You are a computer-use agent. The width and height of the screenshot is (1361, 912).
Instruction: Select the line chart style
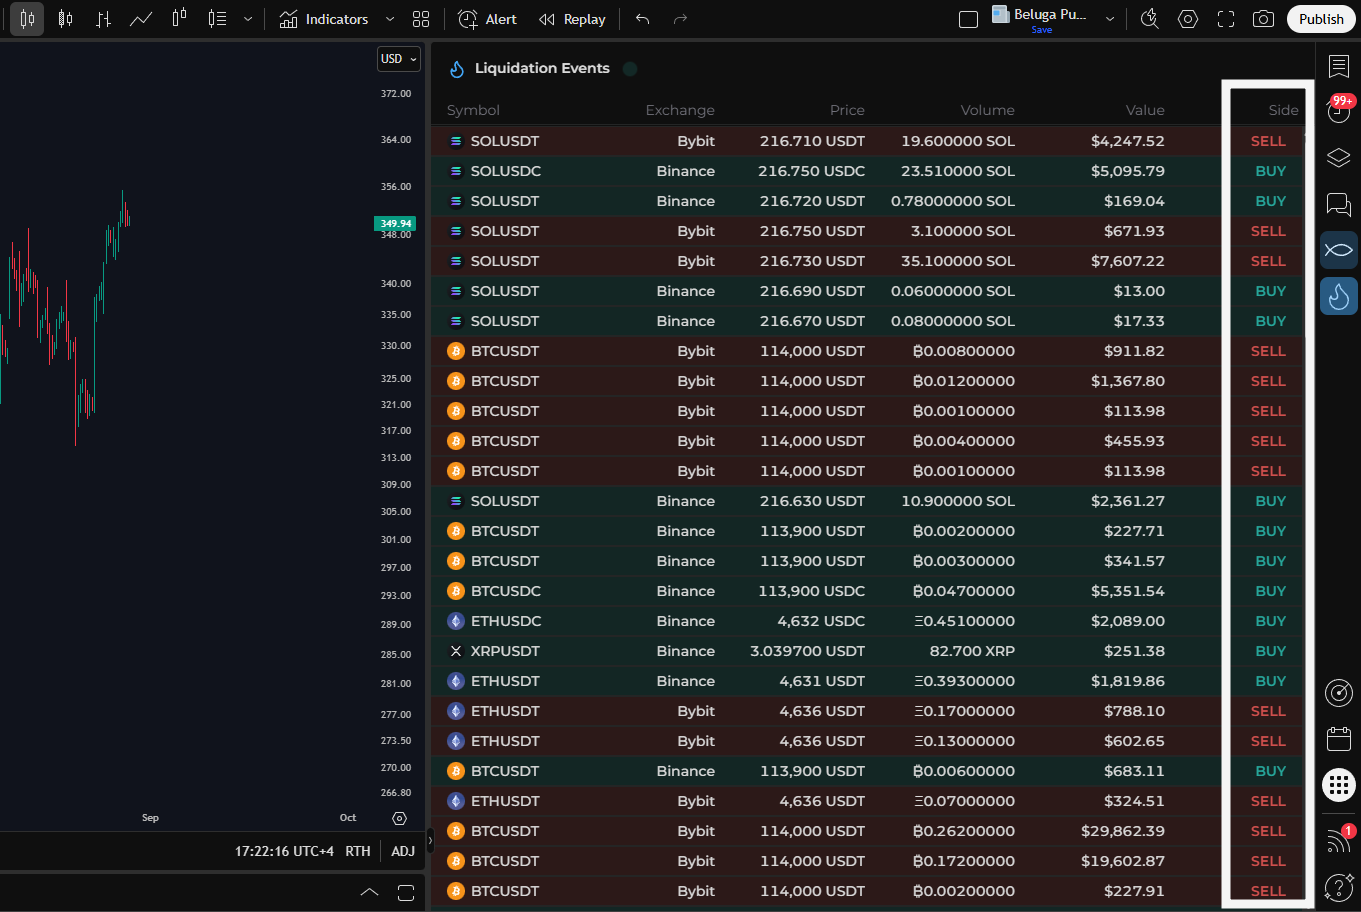pos(141,19)
